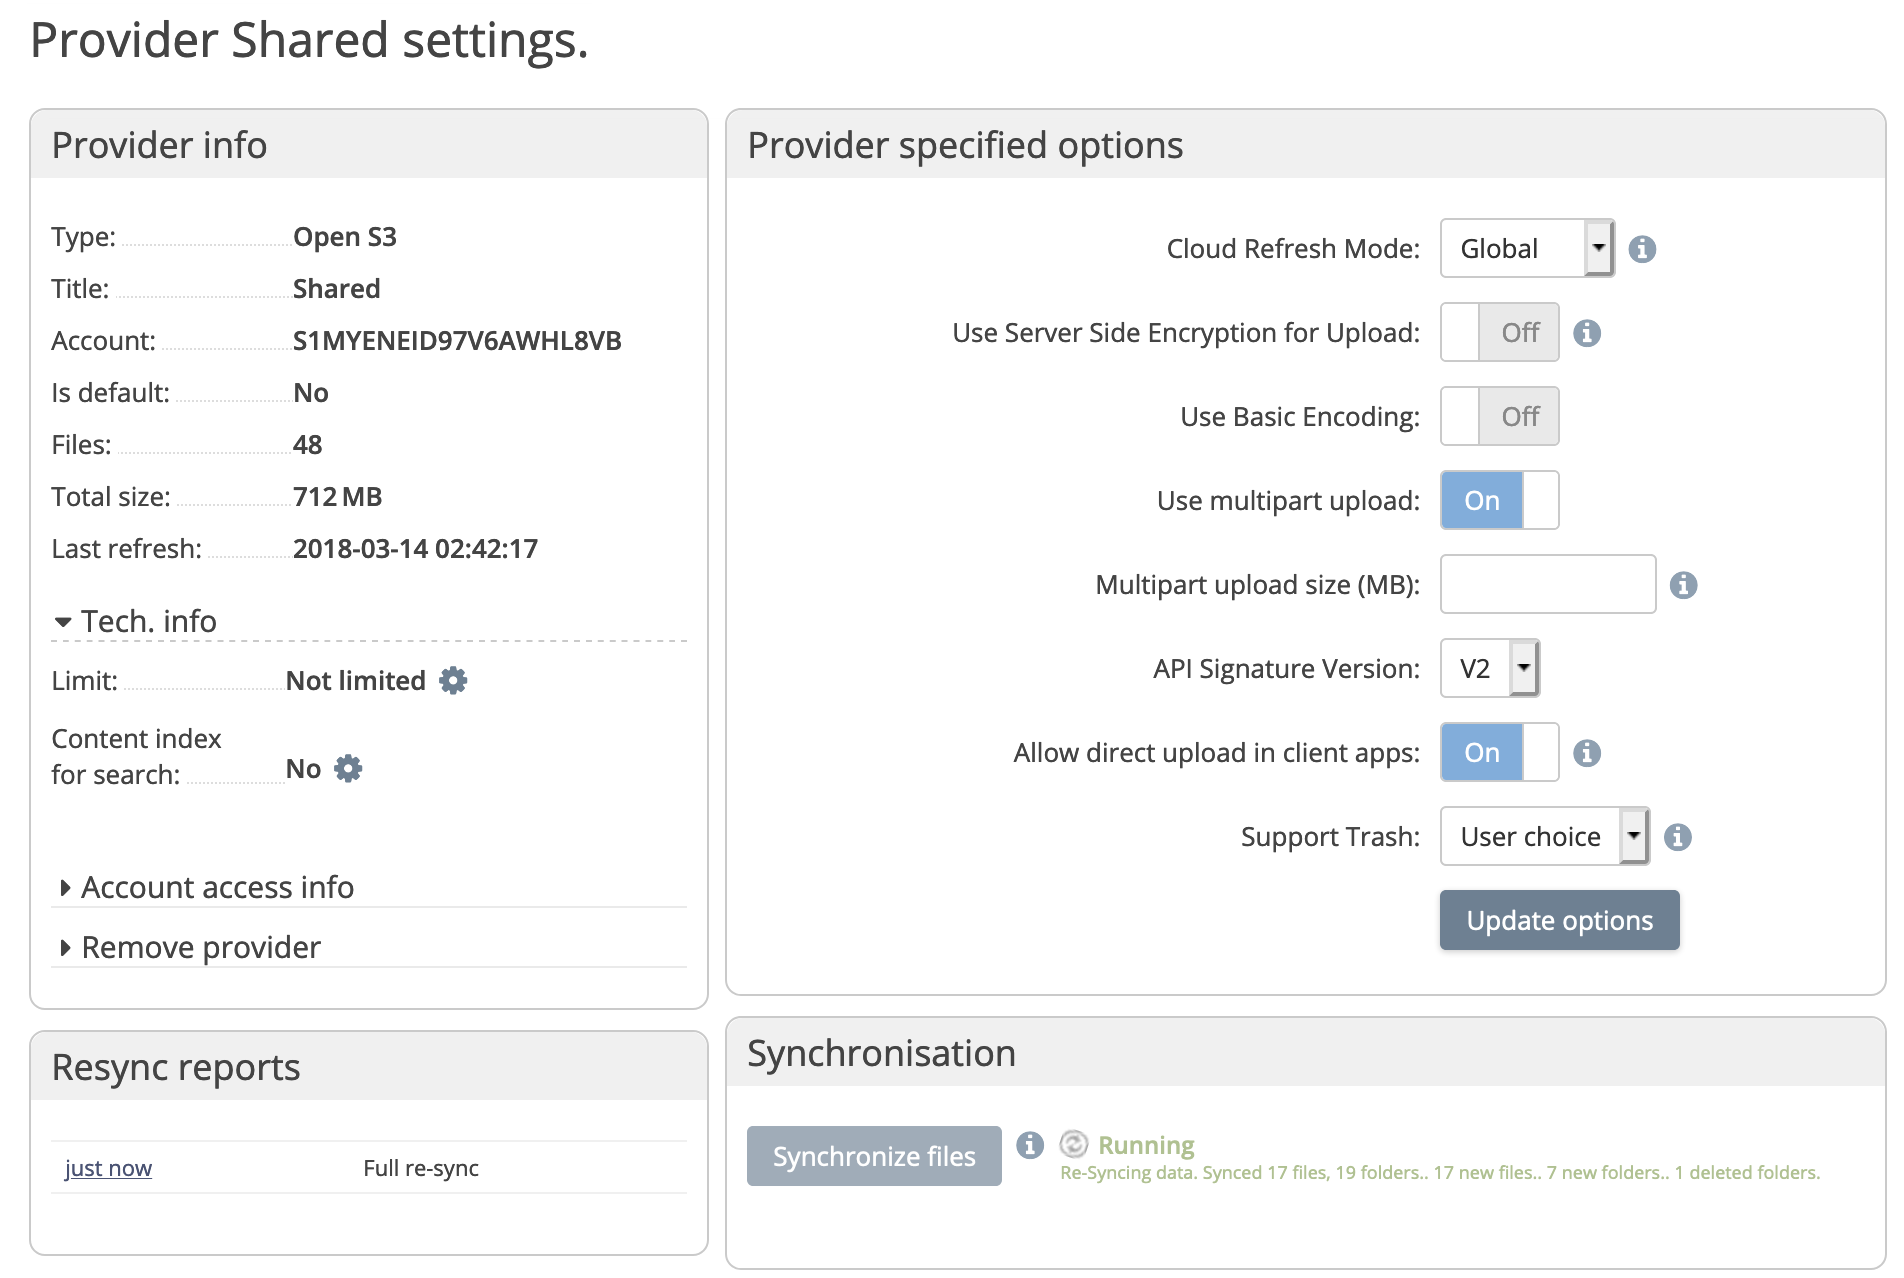Toggle Allow direct upload in client apps
The width and height of the screenshot is (1904, 1278).
pyautogui.click(x=1499, y=753)
